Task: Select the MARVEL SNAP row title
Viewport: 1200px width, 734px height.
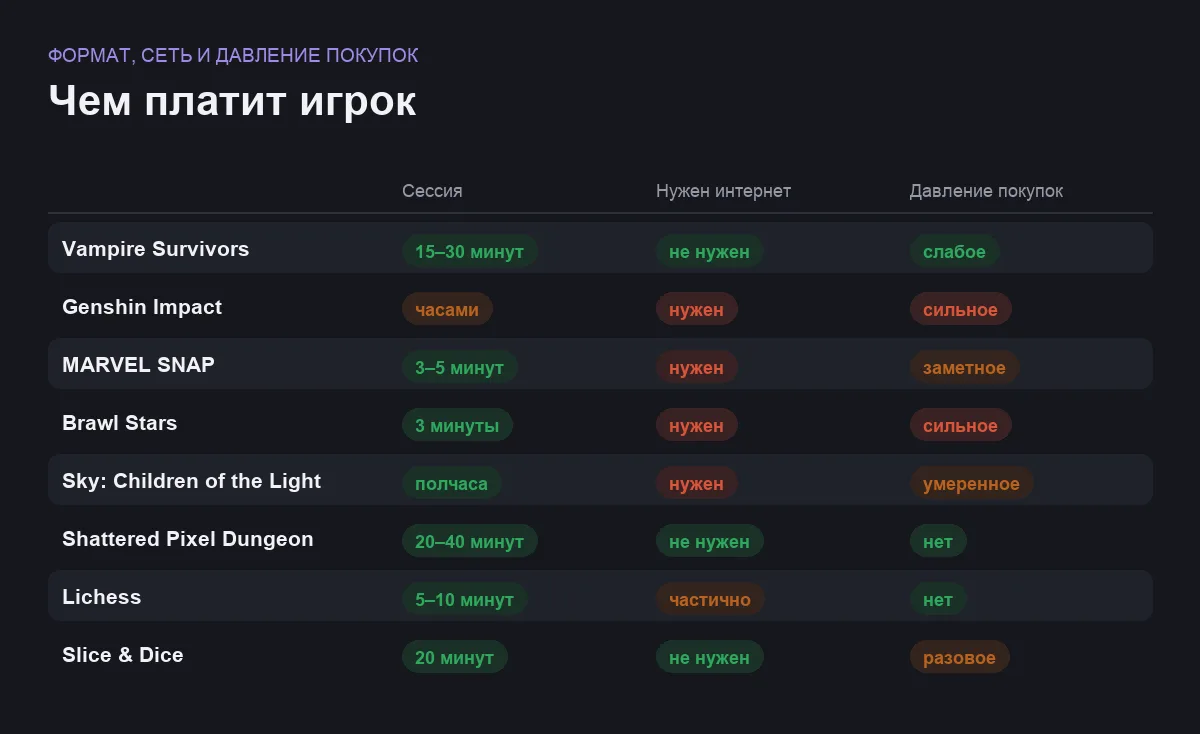Action: click(x=138, y=365)
